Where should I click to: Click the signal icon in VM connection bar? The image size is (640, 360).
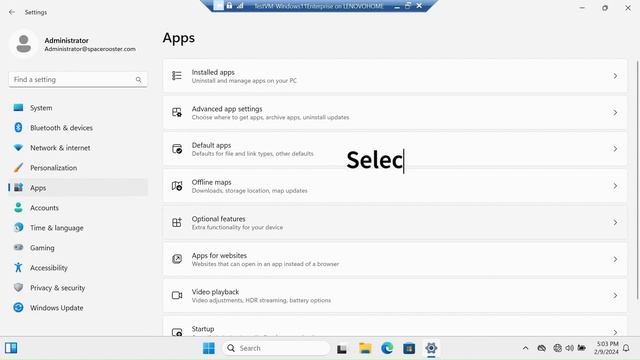[x=240, y=6]
